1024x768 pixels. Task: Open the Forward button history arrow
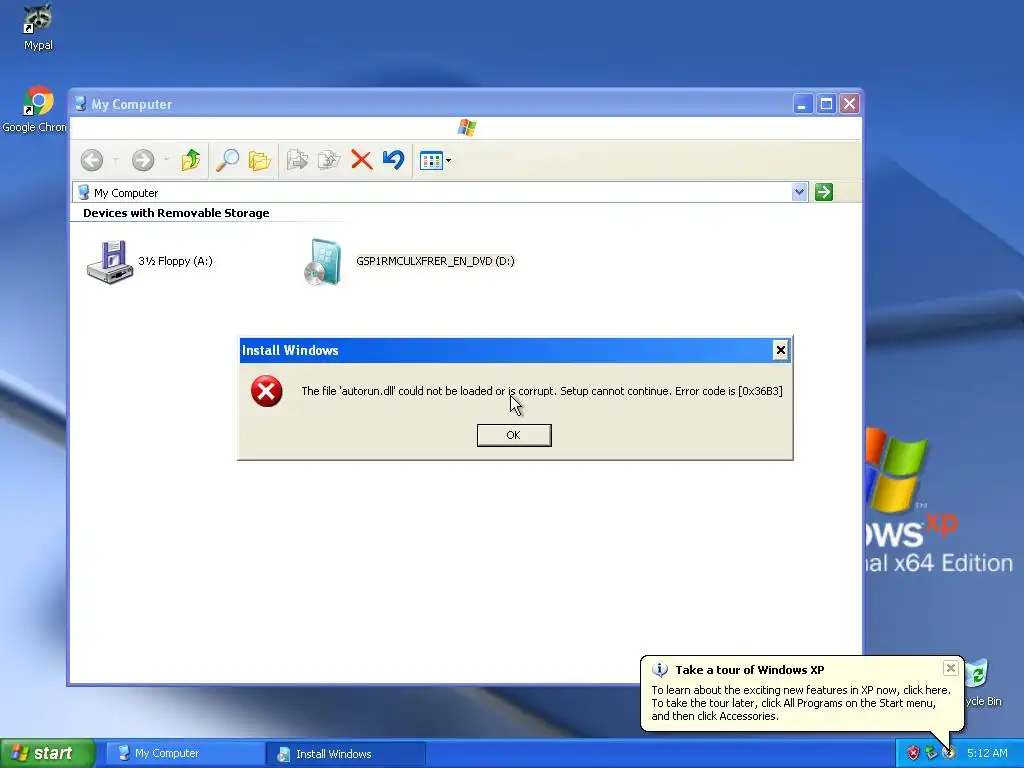pos(167,160)
